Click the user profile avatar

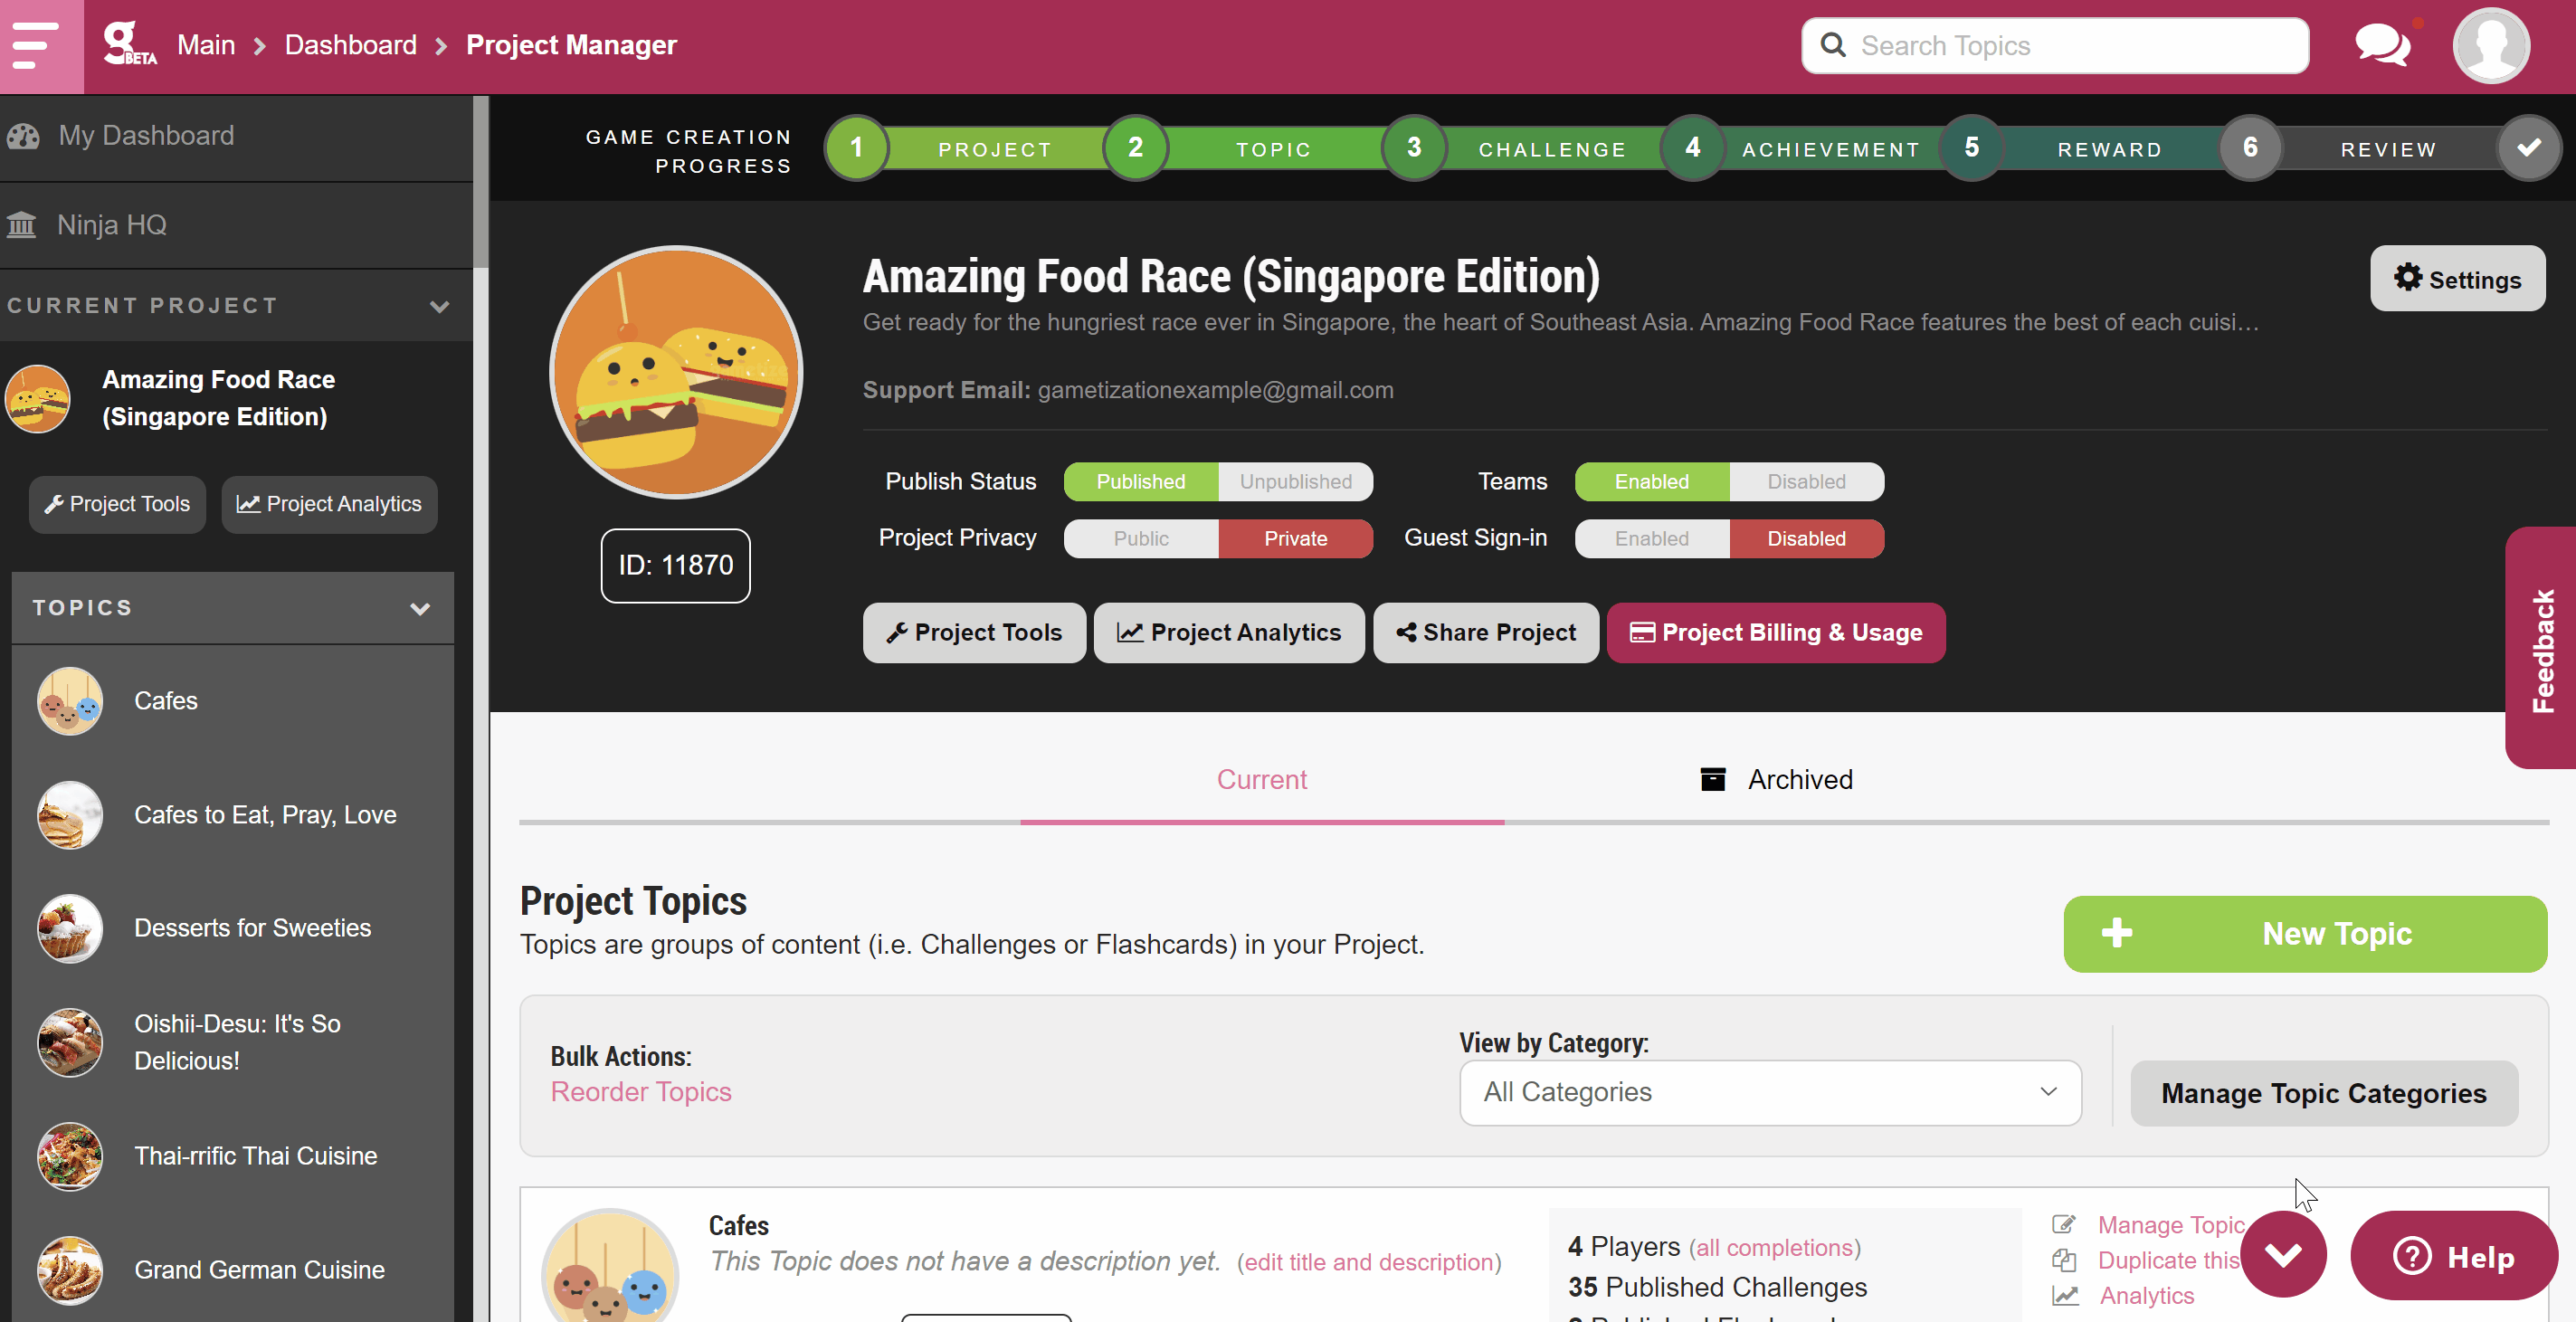[x=2490, y=46]
